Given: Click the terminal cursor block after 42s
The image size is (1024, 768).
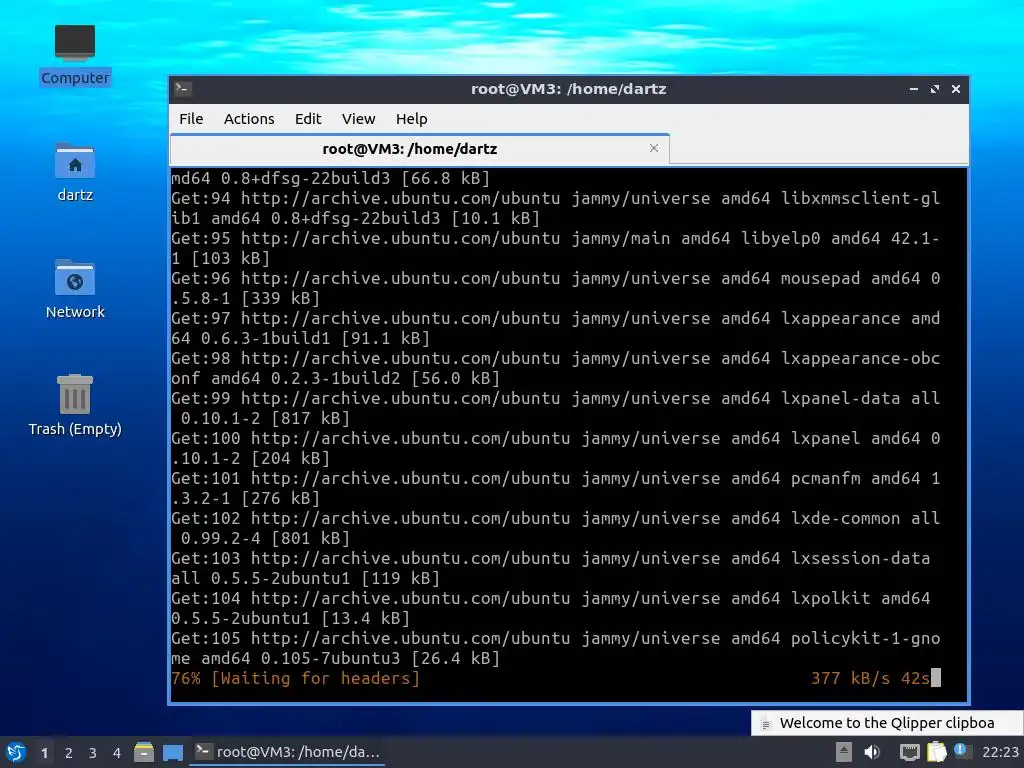Looking at the screenshot, I should click(936, 678).
